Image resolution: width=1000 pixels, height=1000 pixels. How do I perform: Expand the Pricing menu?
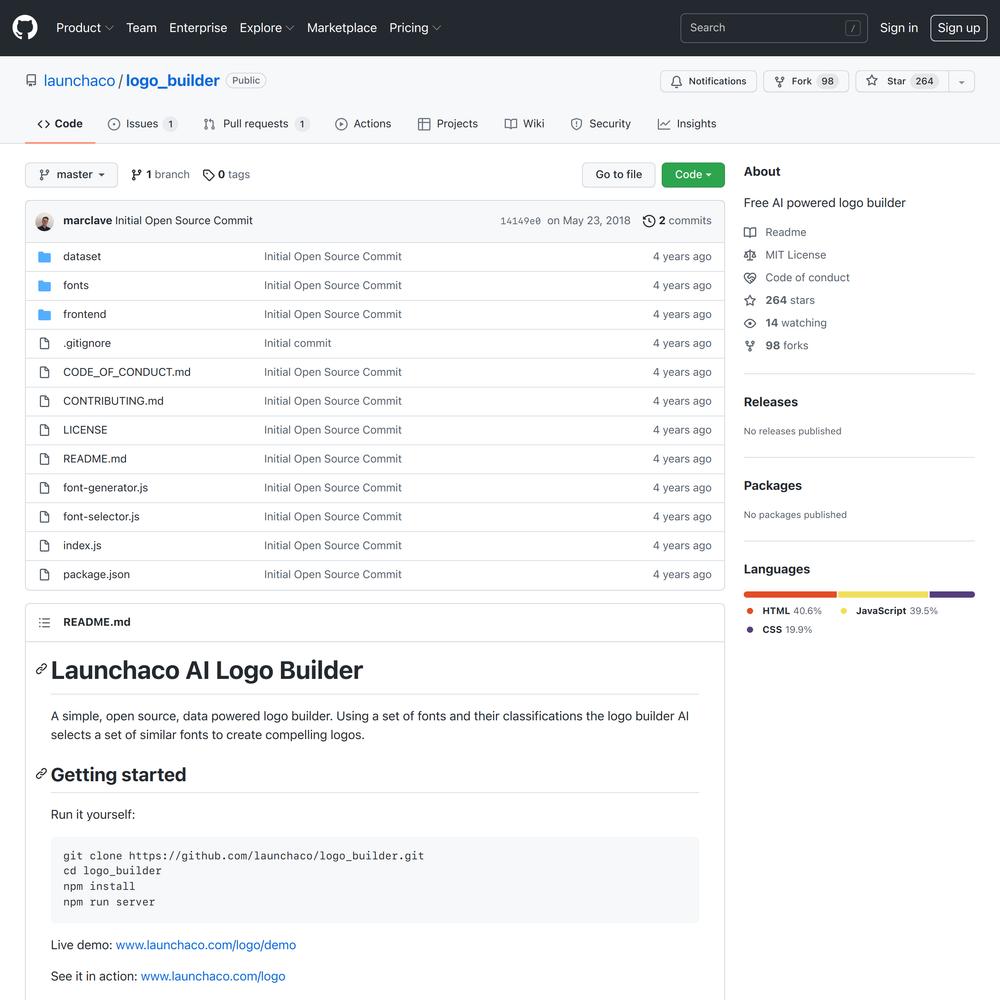(415, 28)
